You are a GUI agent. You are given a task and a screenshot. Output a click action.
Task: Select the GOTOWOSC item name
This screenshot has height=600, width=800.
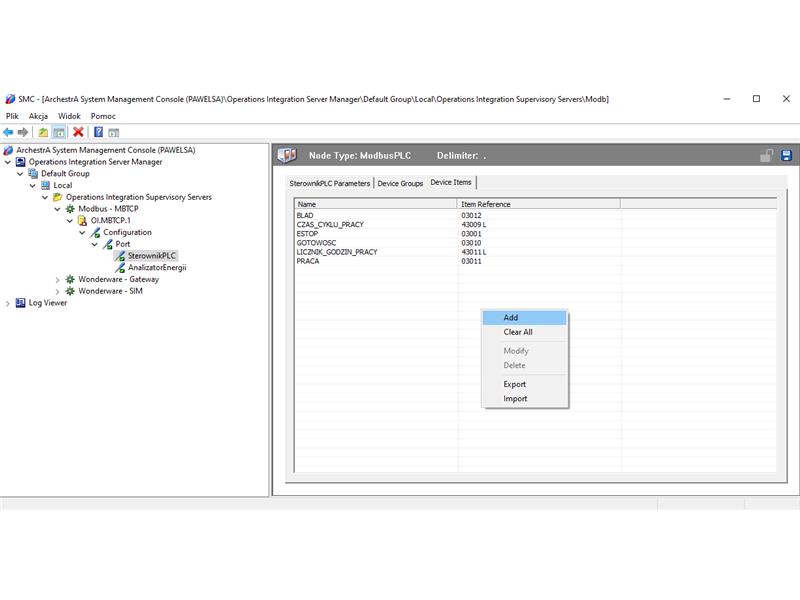pyautogui.click(x=316, y=243)
